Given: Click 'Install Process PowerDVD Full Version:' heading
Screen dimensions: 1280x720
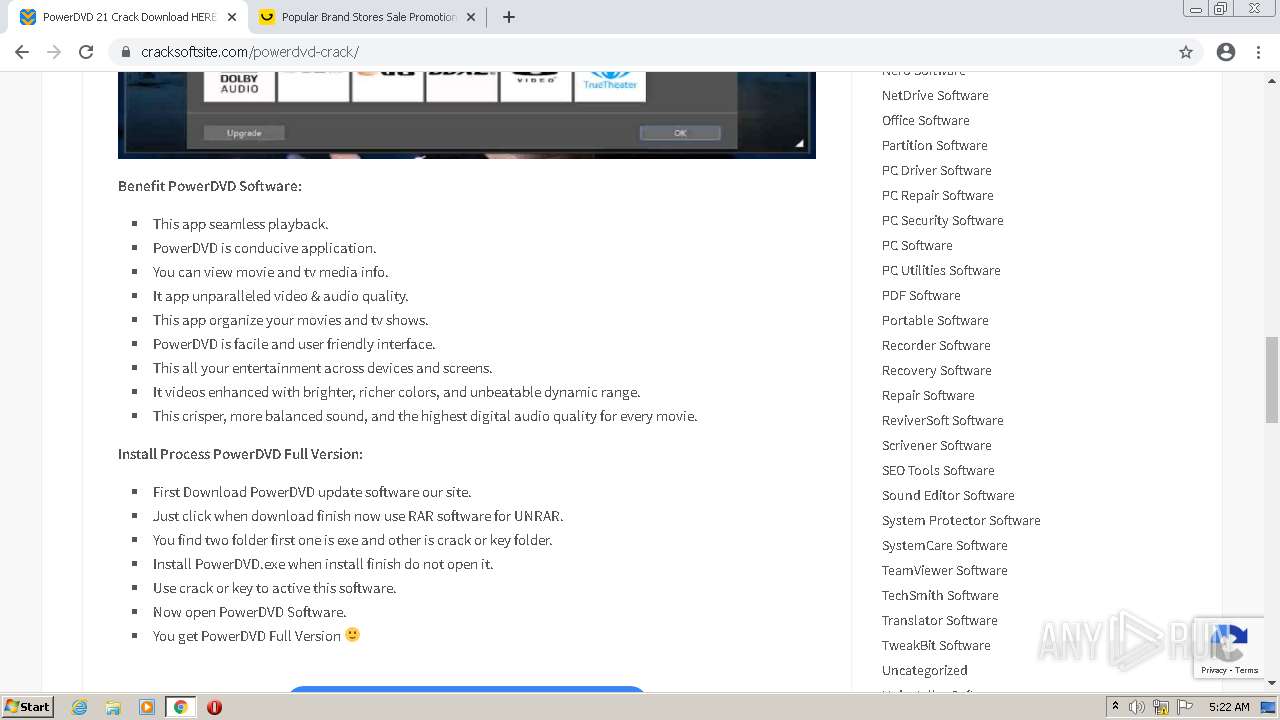Looking at the screenshot, I should tap(240, 454).
